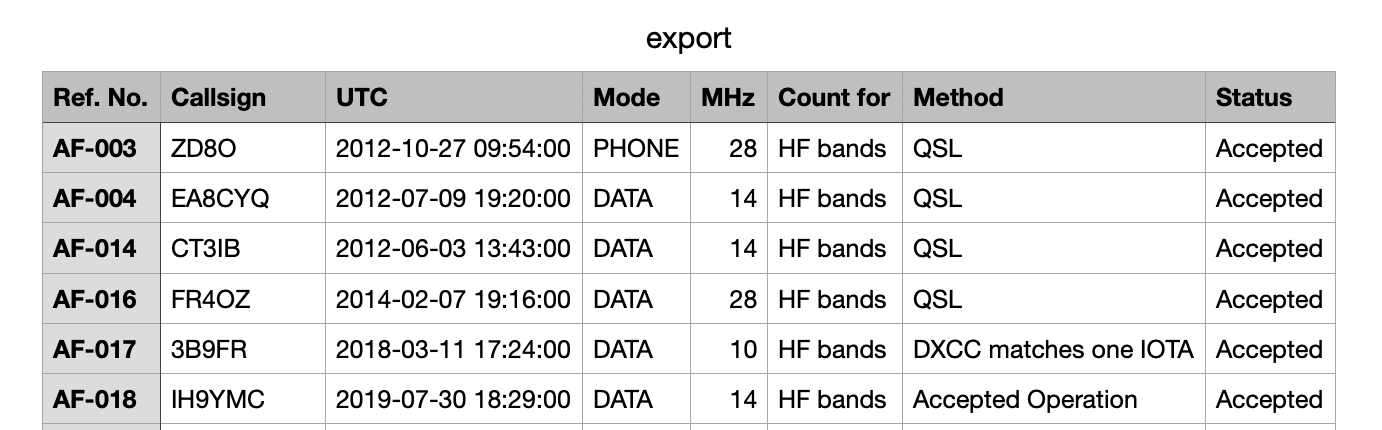Click the "DXCC matches one IOTA" cell
1382x430 pixels.
click(x=1053, y=350)
